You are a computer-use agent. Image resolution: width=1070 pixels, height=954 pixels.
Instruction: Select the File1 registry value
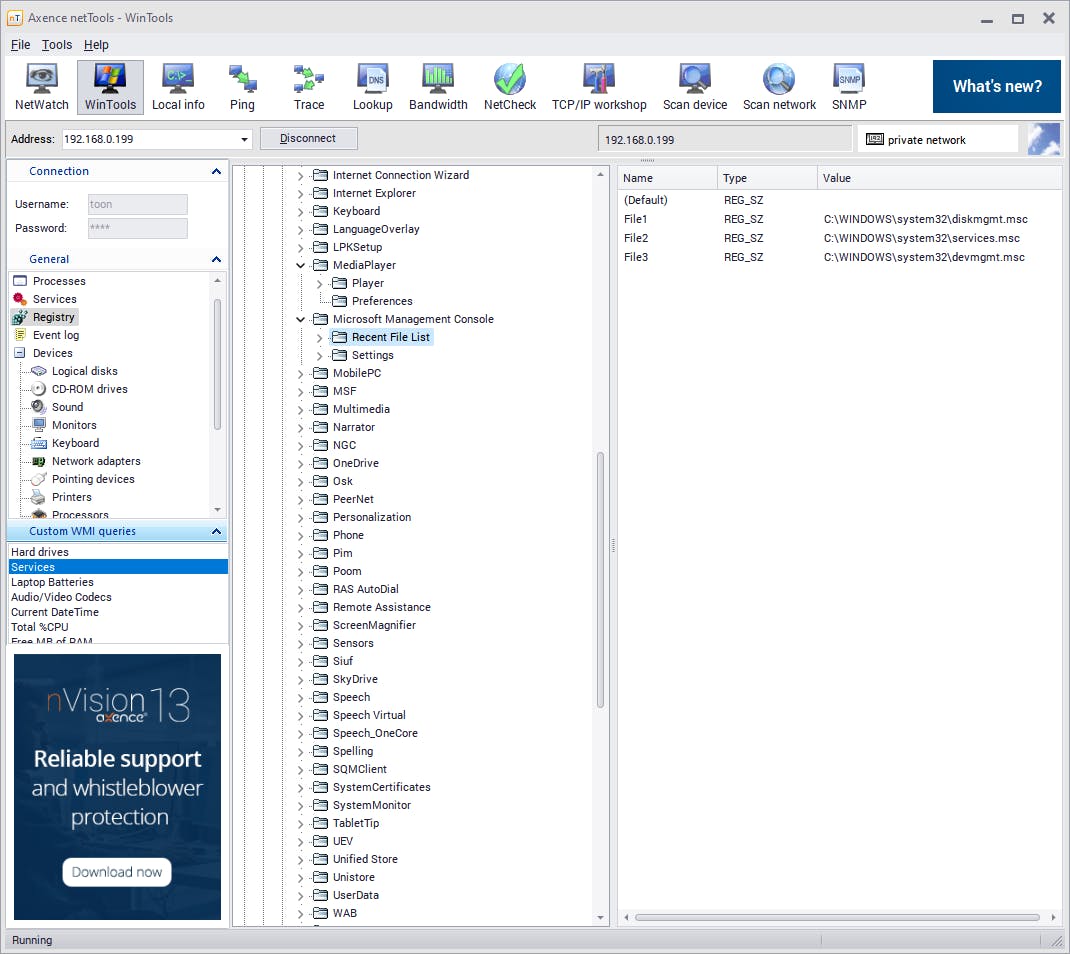pyautogui.click(x=635, y=219)
